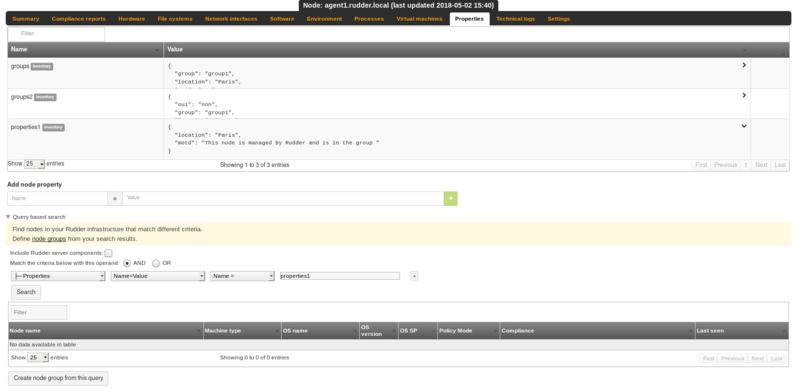This screenshot has height=392, width=800.
Task: Click the new property Name field
Action: pos(57,199)
